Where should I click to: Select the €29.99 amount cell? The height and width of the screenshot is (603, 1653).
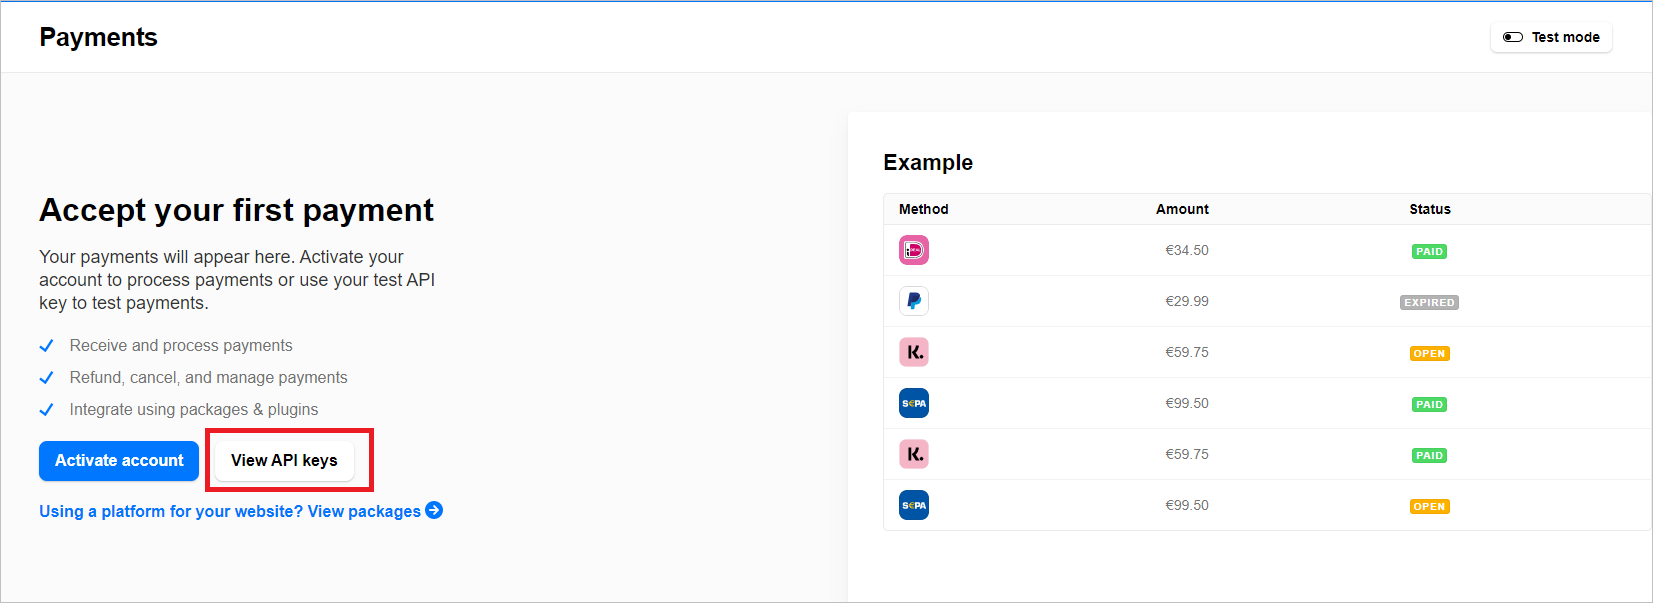pyautogui.click(x=1187, y=301)
